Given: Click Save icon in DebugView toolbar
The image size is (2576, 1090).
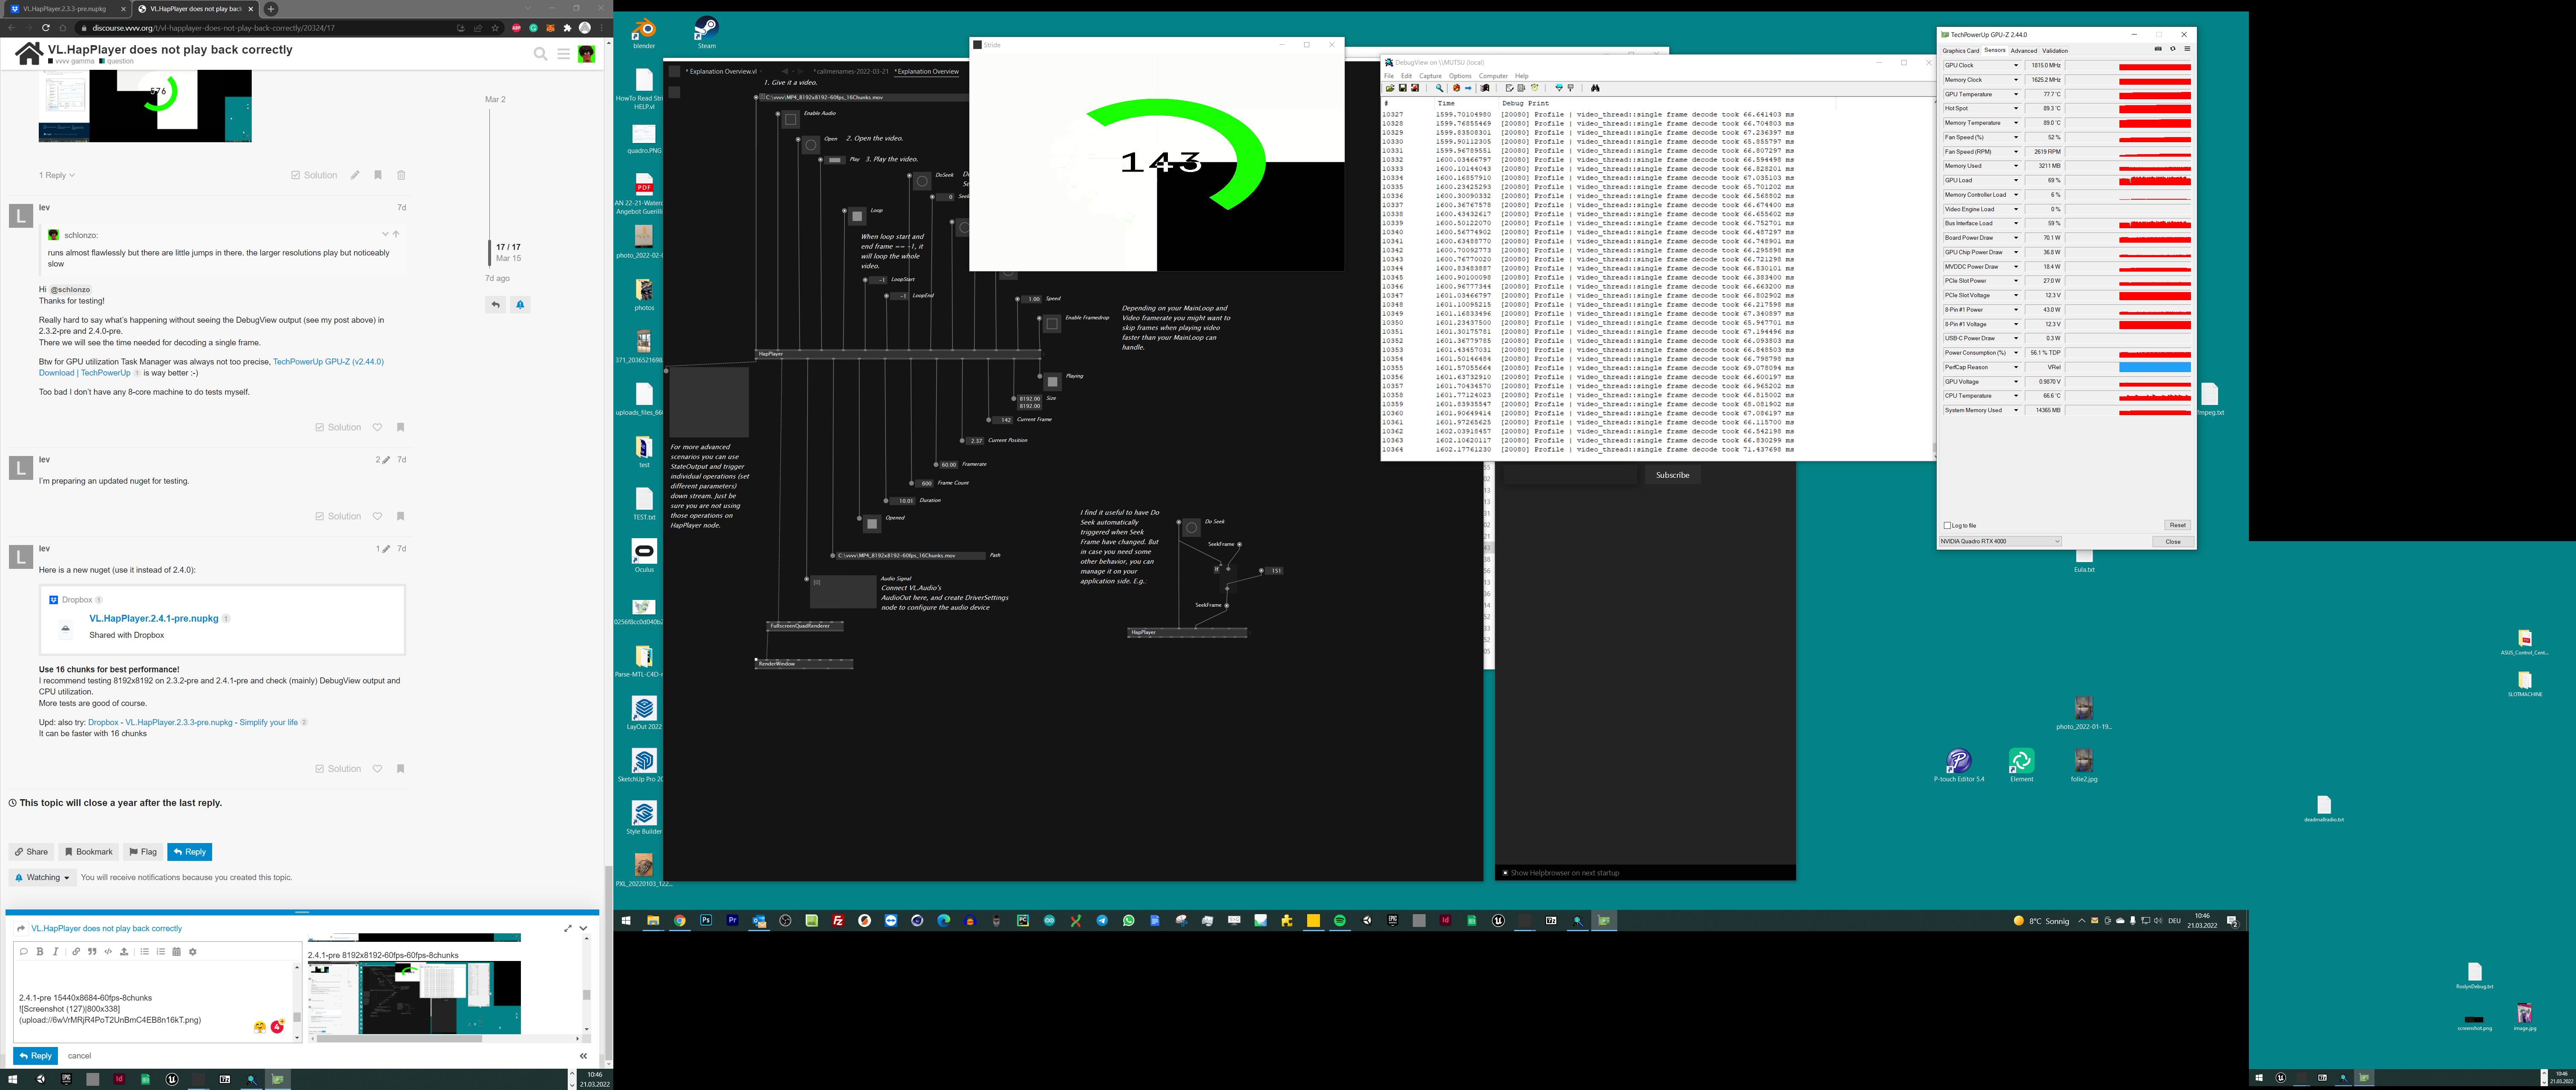Looking at the screenshot, I should (1402, 88).
